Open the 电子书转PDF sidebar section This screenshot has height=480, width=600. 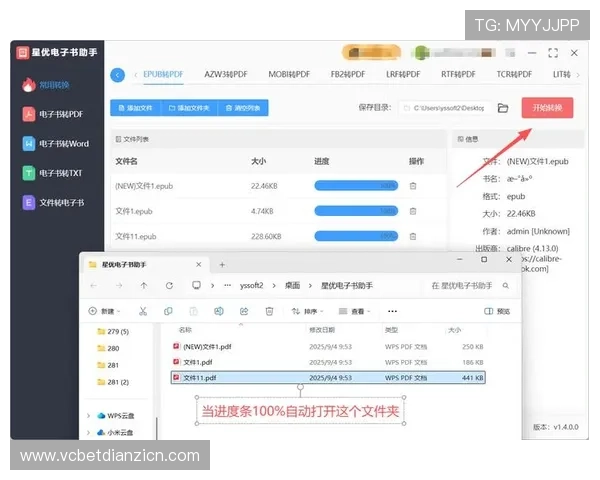tap(55, 114)
